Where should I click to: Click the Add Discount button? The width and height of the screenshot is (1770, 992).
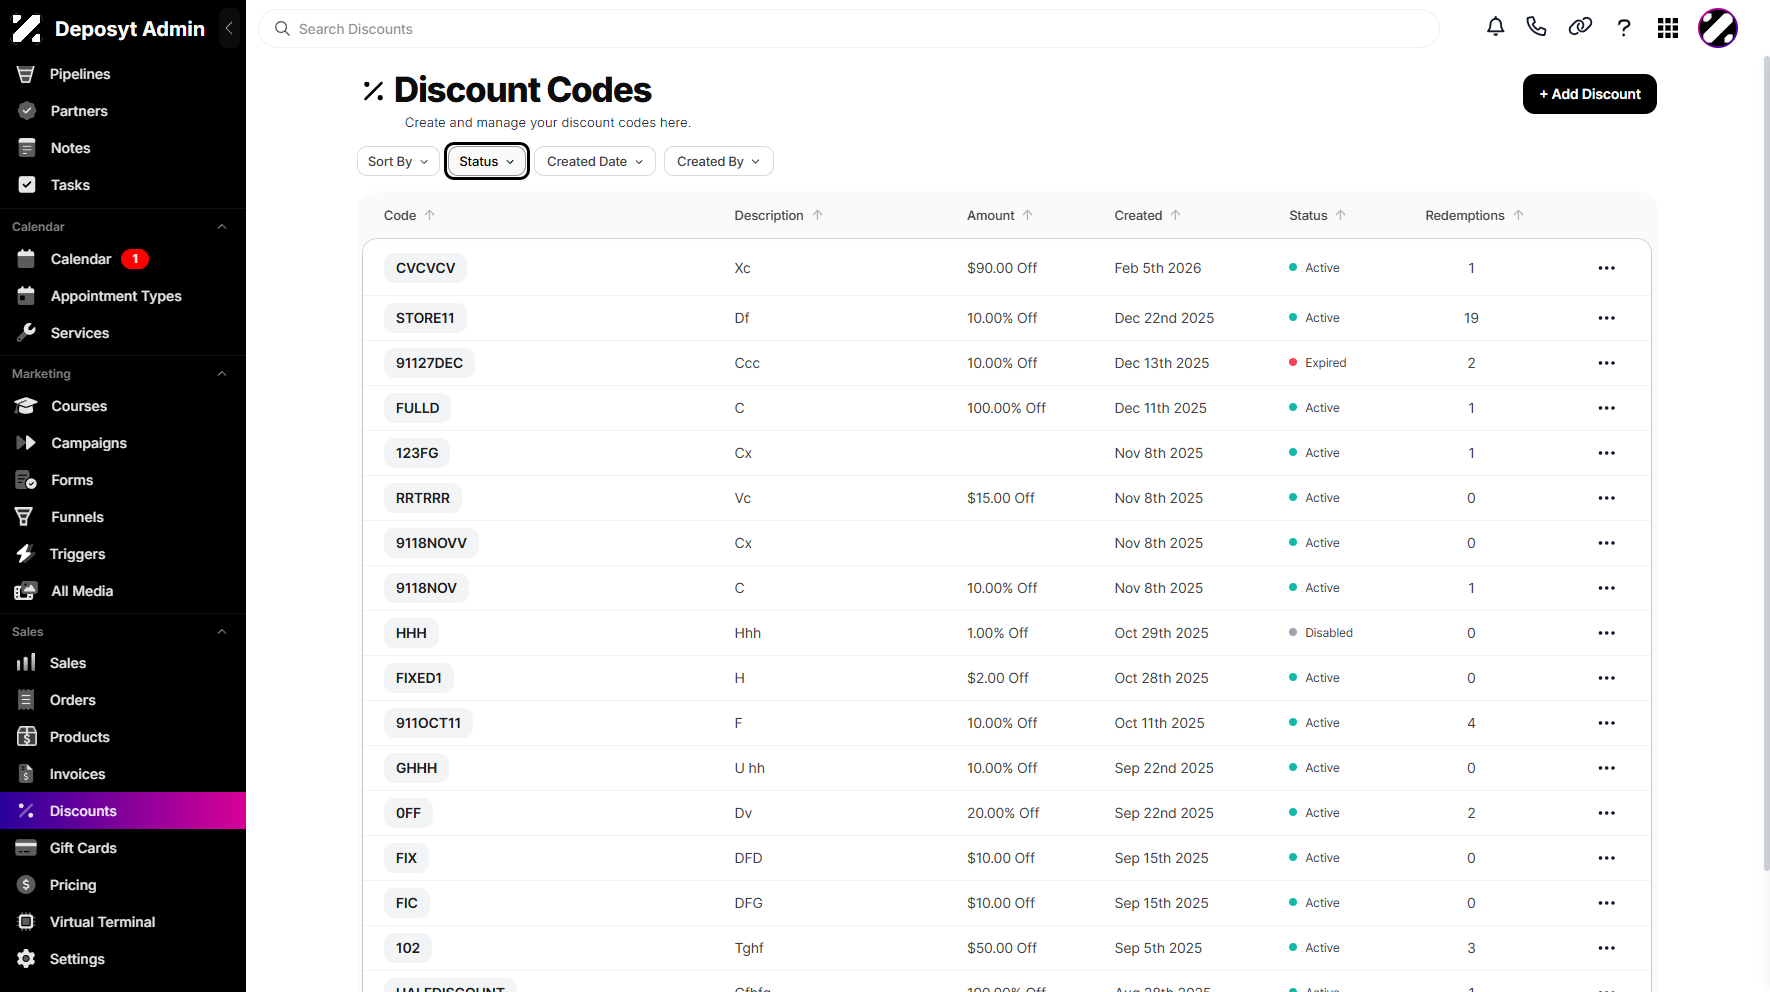[1590, 94]
